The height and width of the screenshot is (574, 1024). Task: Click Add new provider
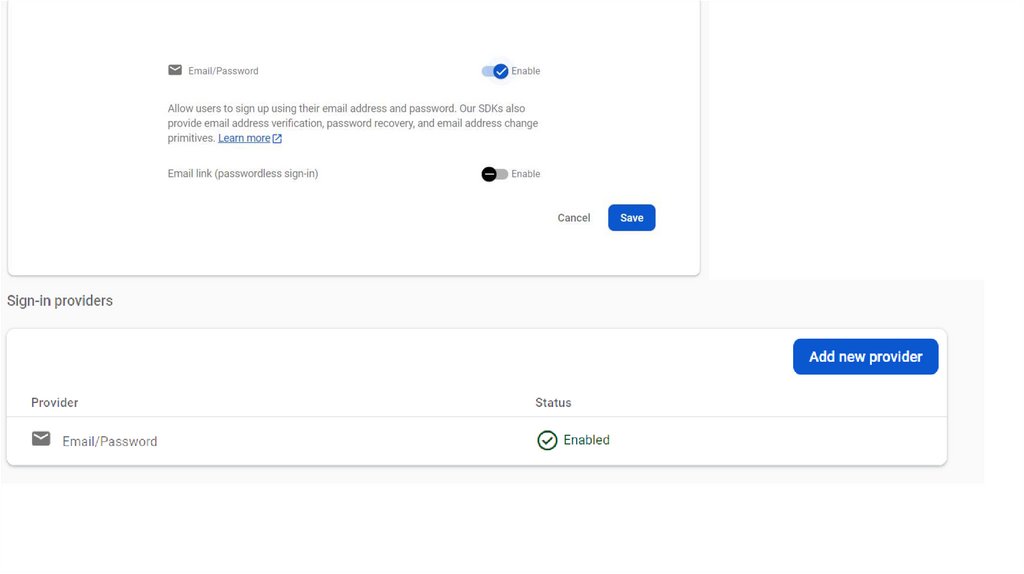[x=865, y=357]
